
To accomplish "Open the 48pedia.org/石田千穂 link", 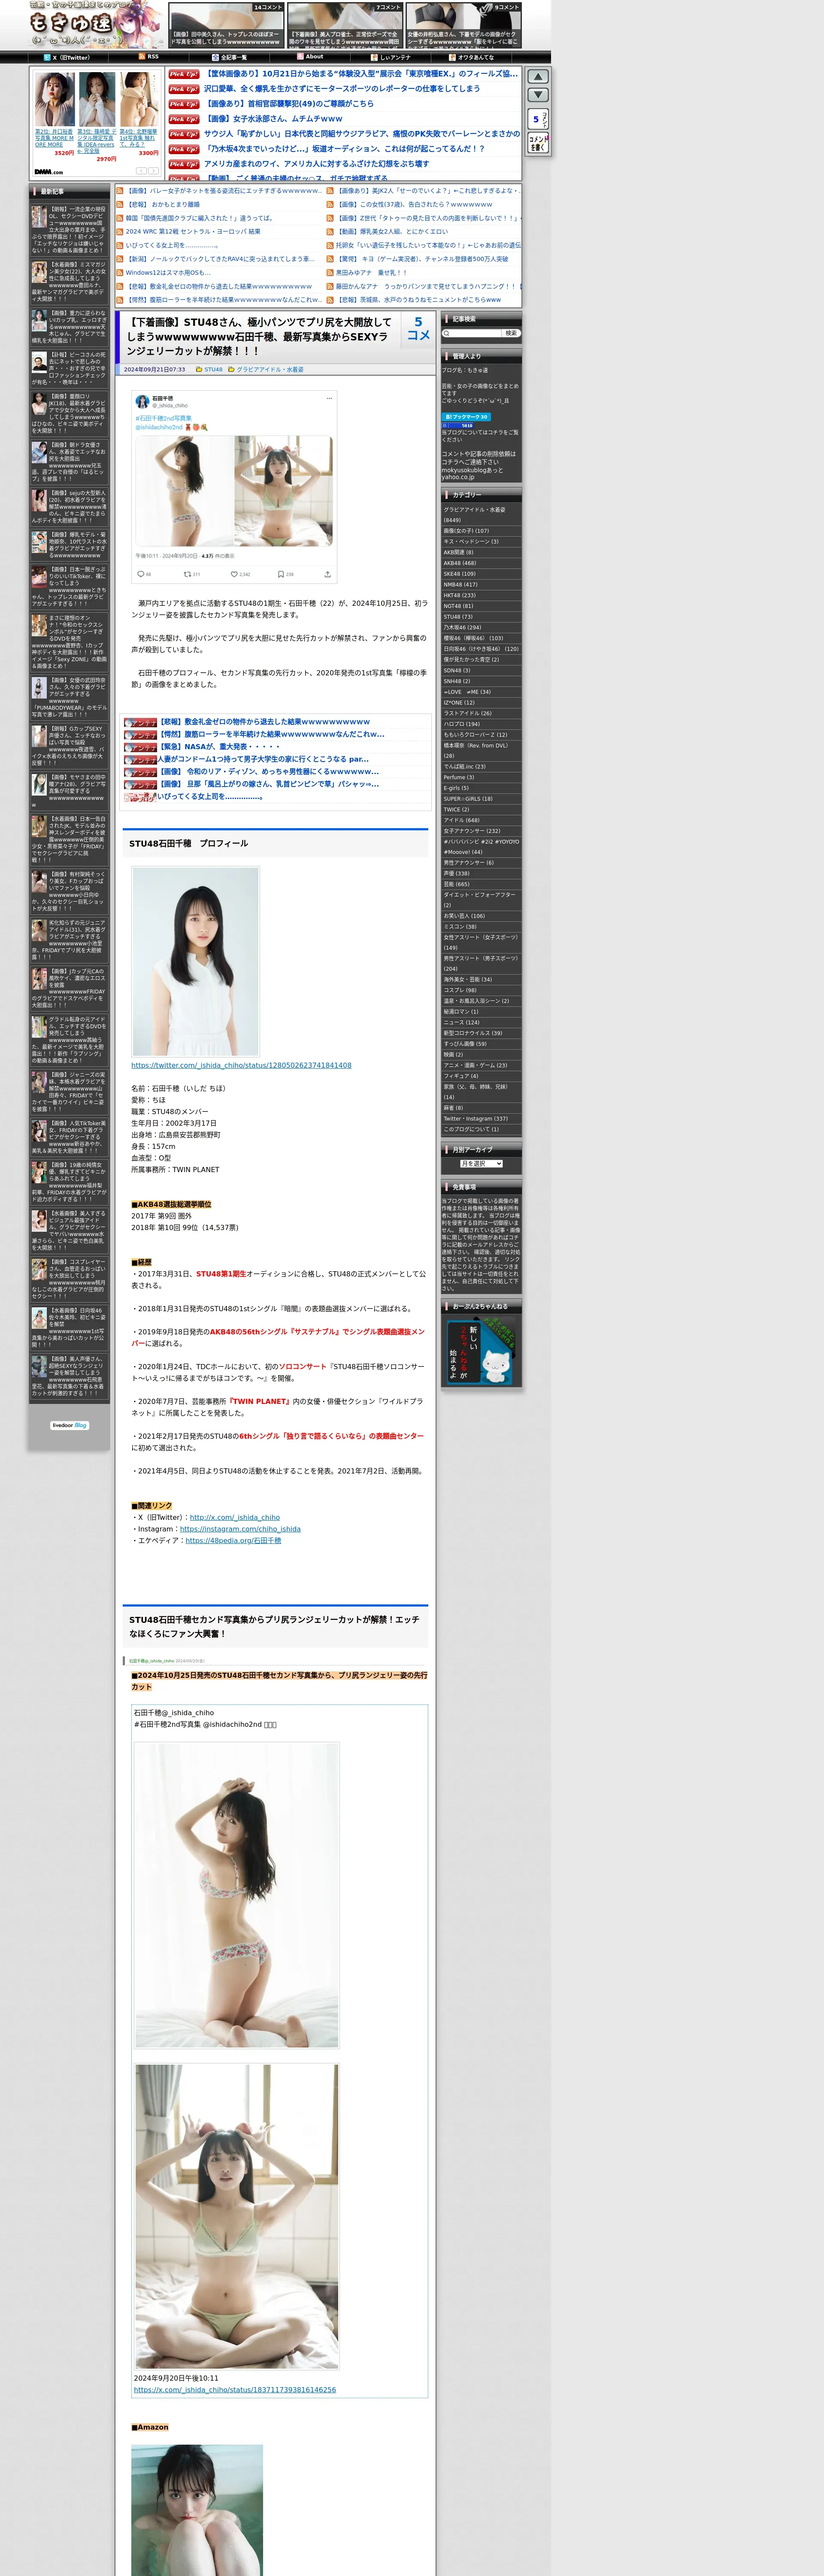I will [x=233, y=1540].
